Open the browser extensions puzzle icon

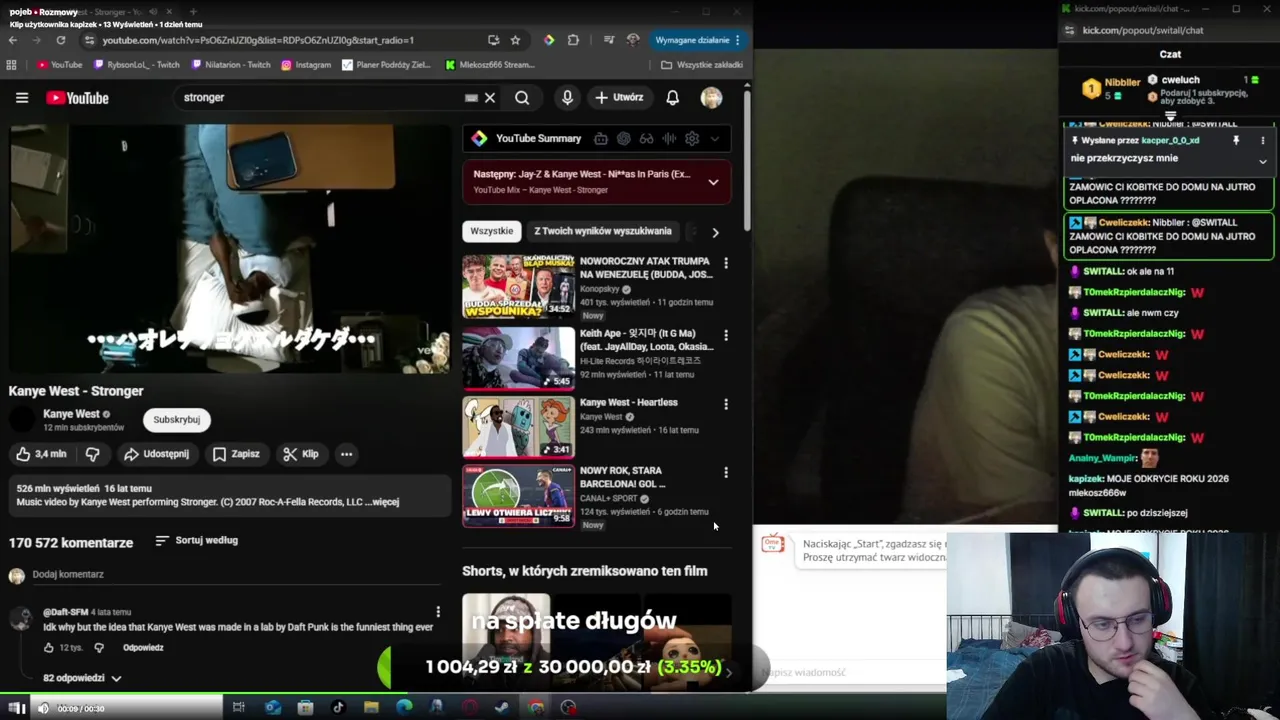point(573,40)
